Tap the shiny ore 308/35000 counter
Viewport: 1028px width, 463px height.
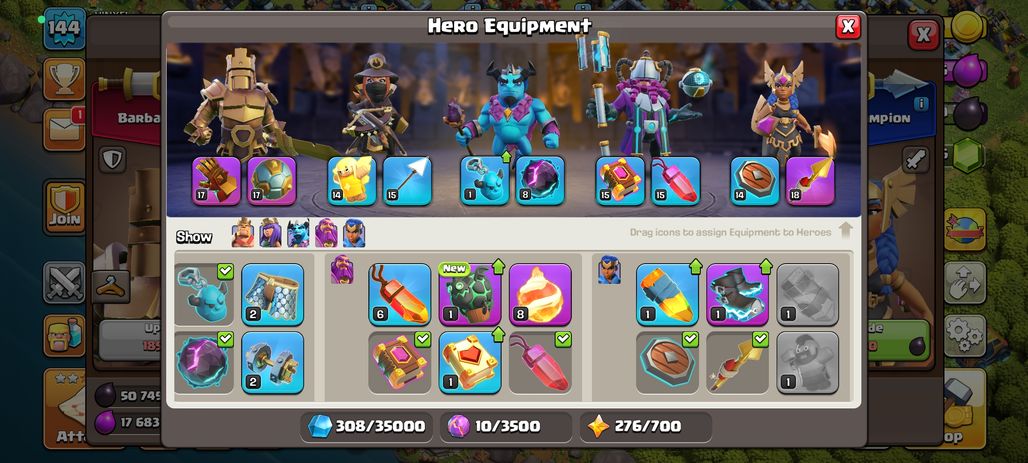[367, 426]
